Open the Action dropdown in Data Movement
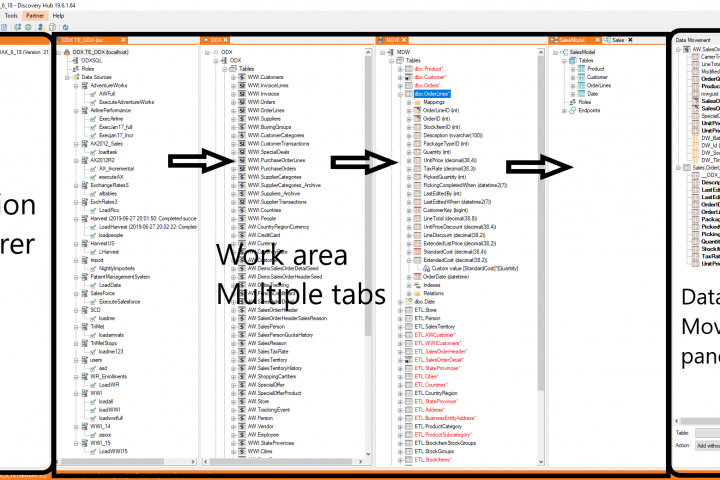720x480 pixels. click(x=706, y=445)
